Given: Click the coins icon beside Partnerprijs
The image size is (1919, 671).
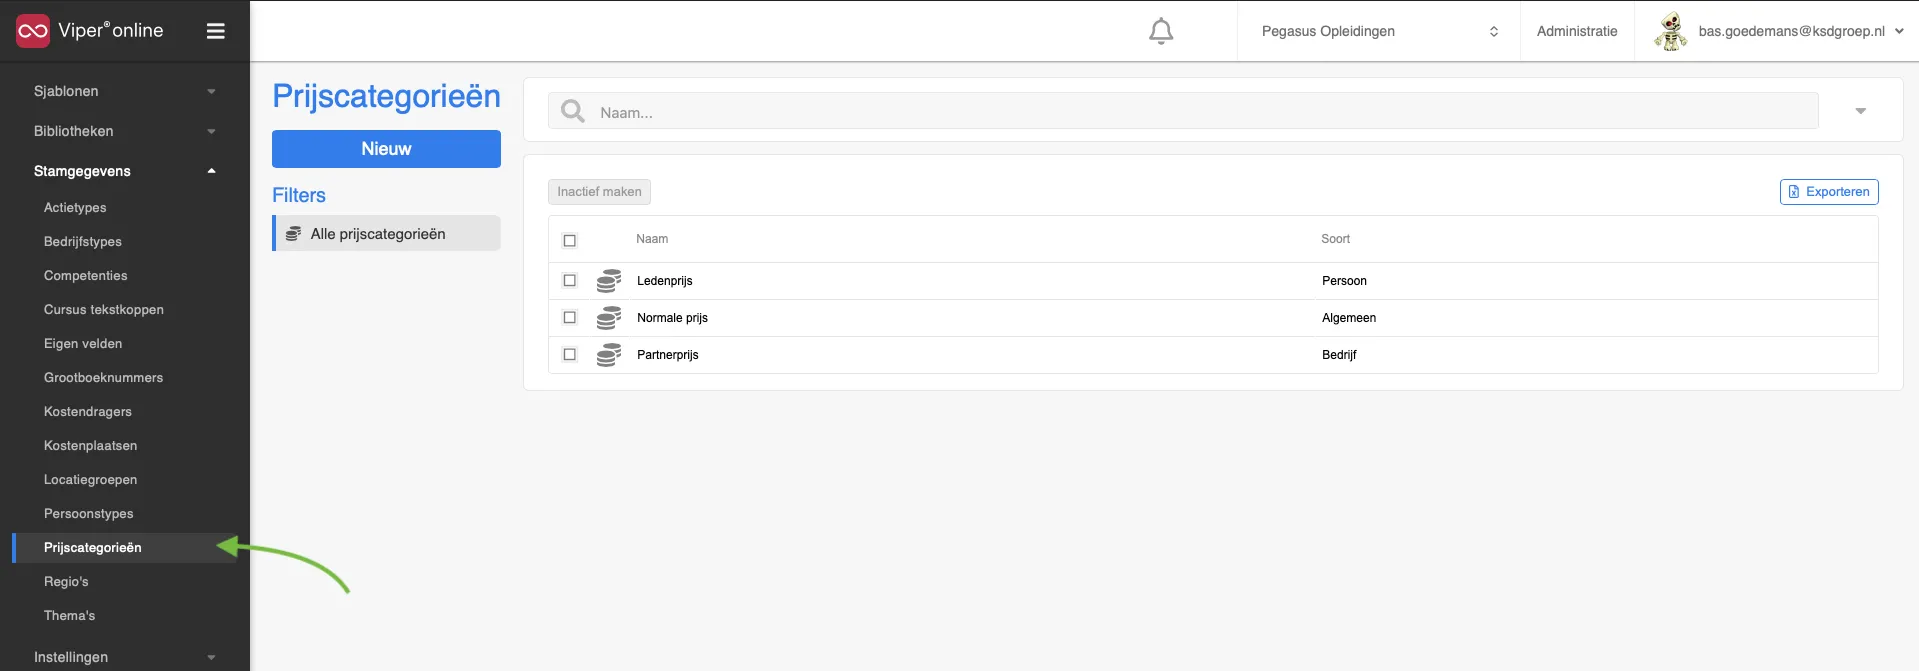Looking at the screenshot, I should 609,355.
